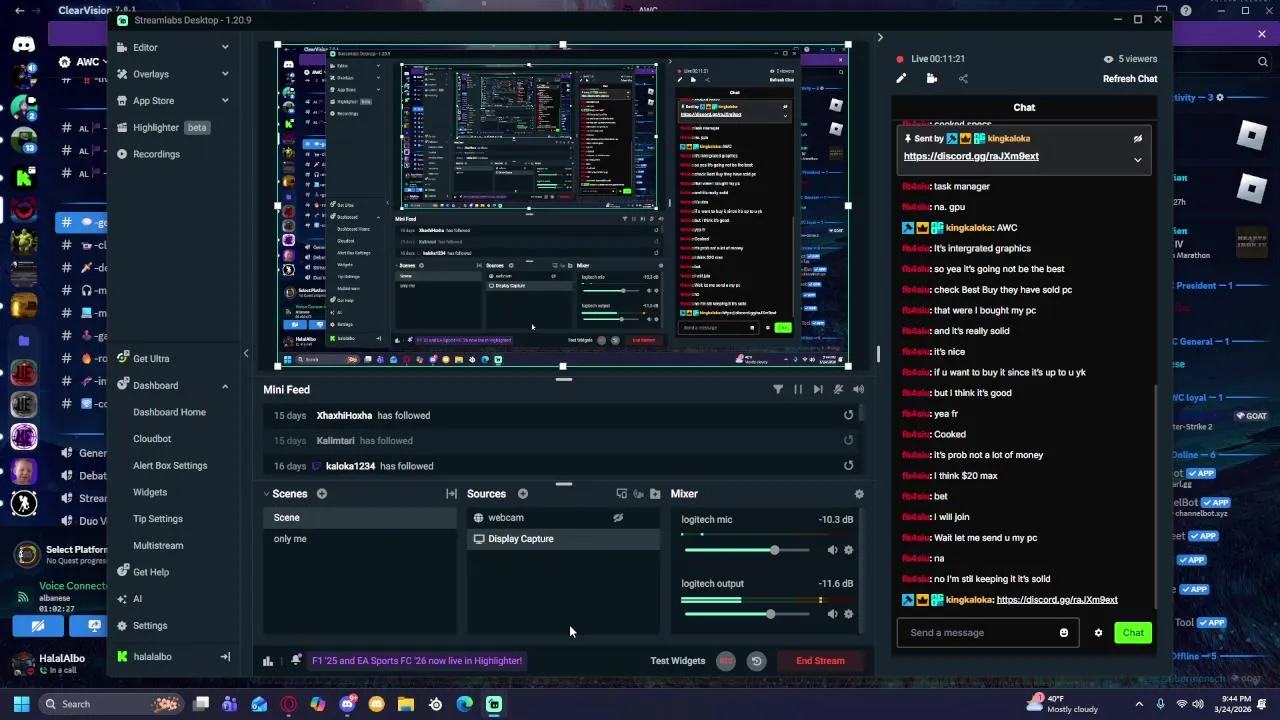Open scene transitions icon in Scenes panel

(451, 493)
